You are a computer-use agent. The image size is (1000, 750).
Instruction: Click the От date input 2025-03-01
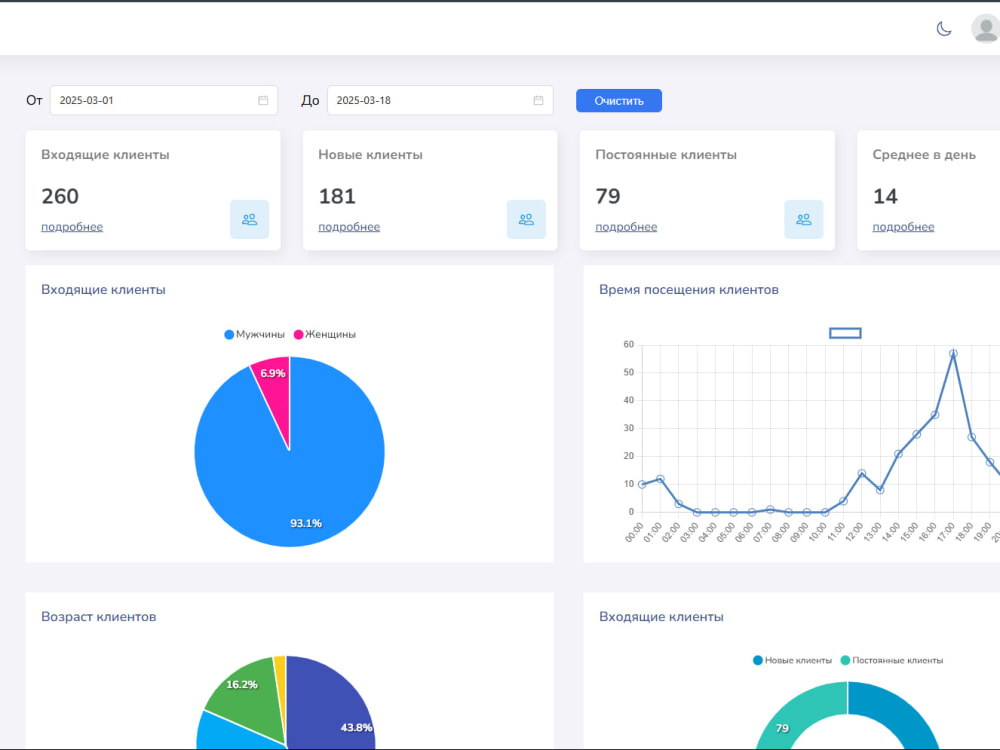pos(164,100)
